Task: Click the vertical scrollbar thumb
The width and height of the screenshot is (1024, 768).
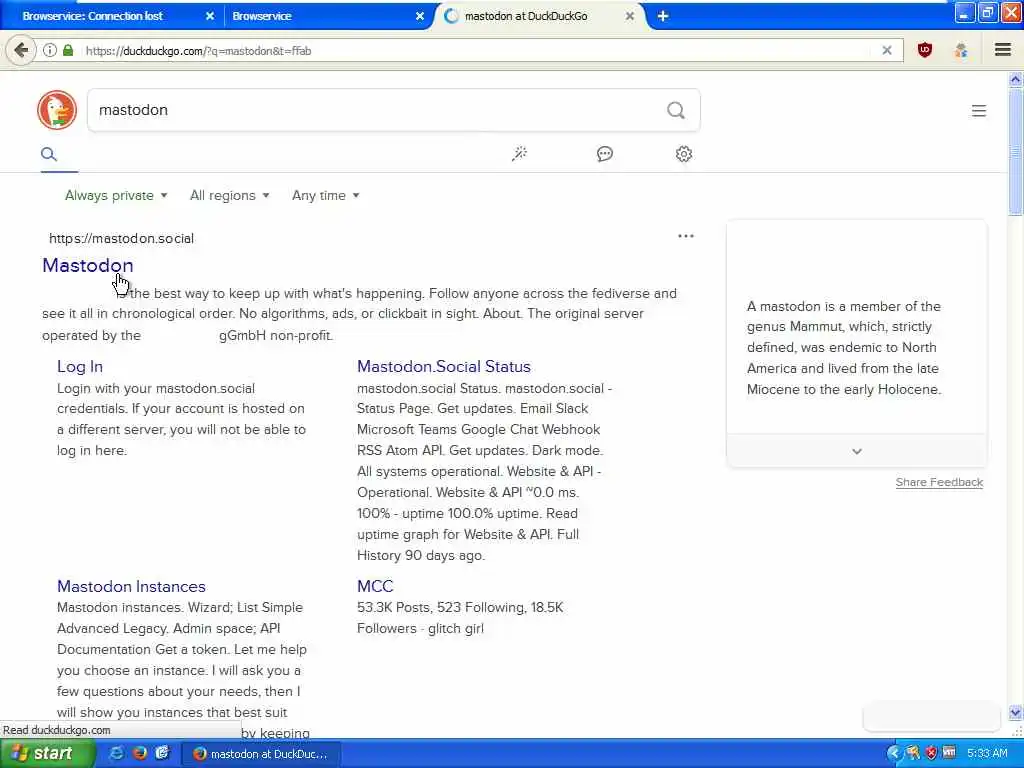Action: (x=1015, y=152)
